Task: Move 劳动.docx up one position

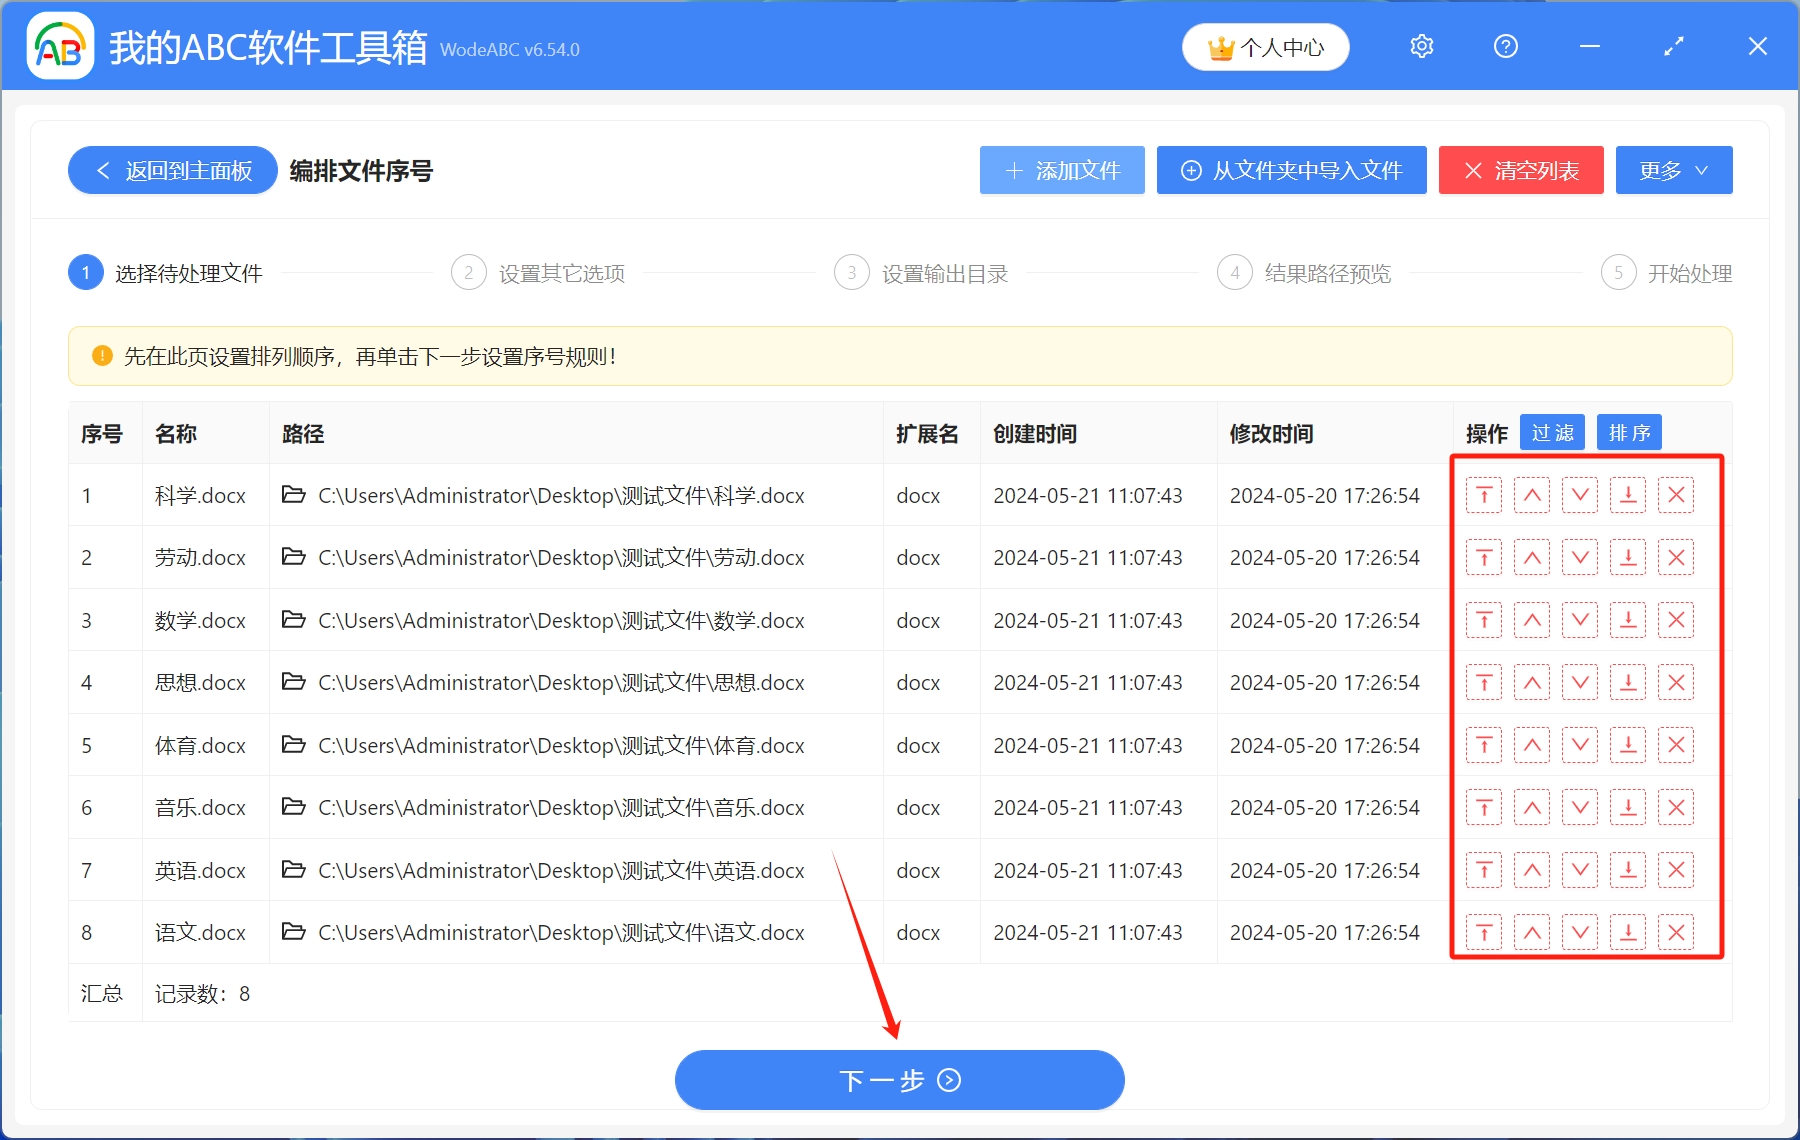Action: 1531,557
